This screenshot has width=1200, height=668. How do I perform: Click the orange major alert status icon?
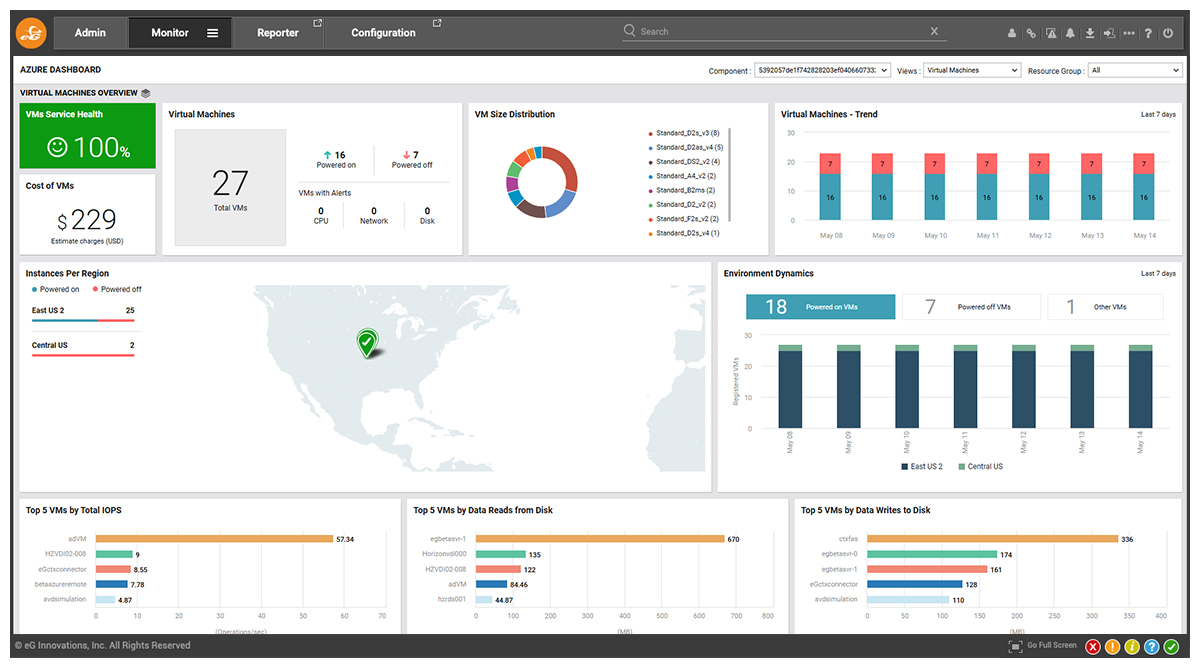(1112, 647)
